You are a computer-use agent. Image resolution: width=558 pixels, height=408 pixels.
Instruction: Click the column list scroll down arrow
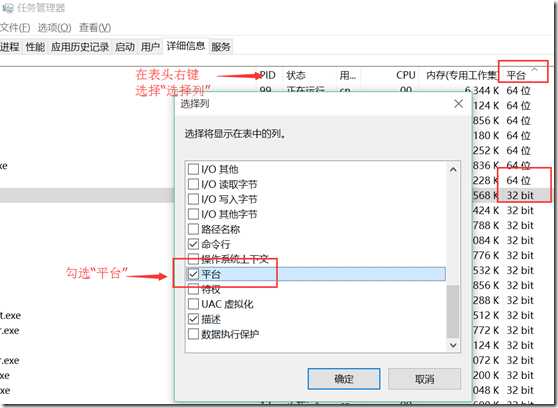click(x=453, y=345)
